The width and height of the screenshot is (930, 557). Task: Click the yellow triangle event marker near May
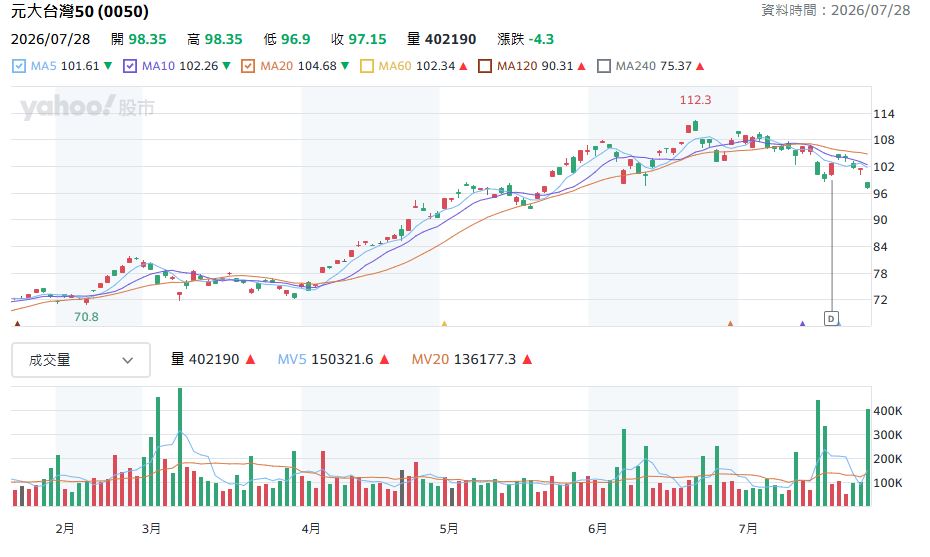click(444, 323)
